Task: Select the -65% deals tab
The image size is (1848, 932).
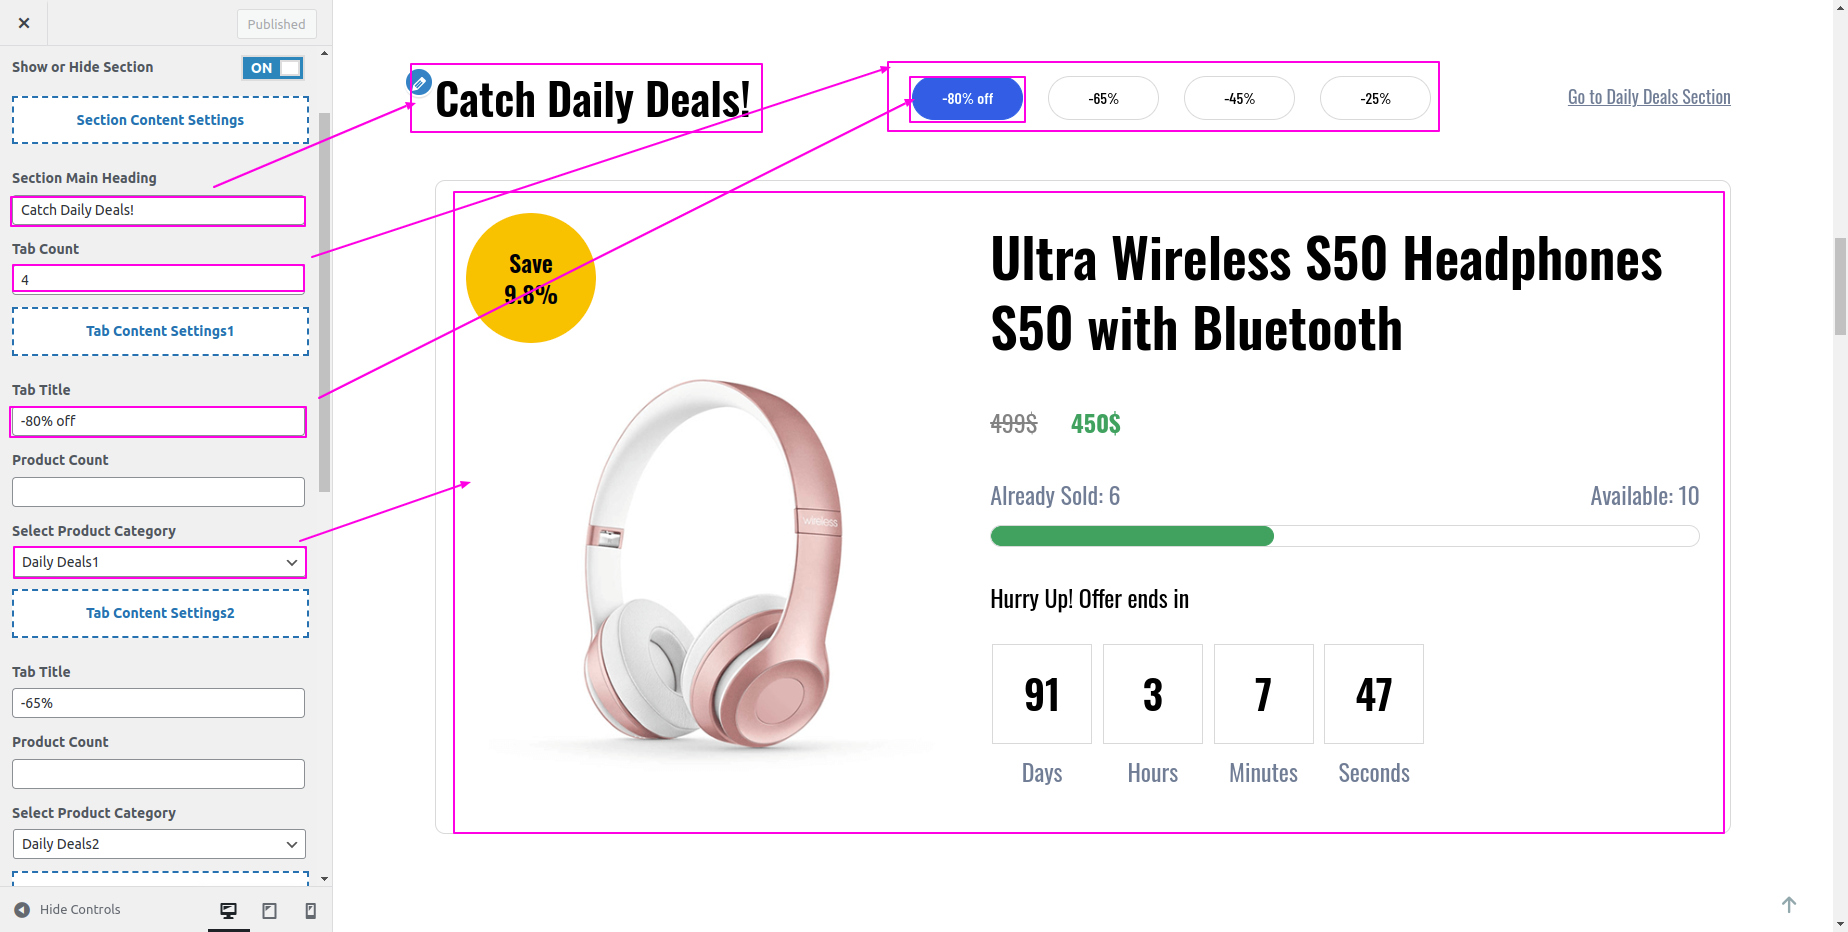Action: pyautogui.click(x=1103, y=98)
